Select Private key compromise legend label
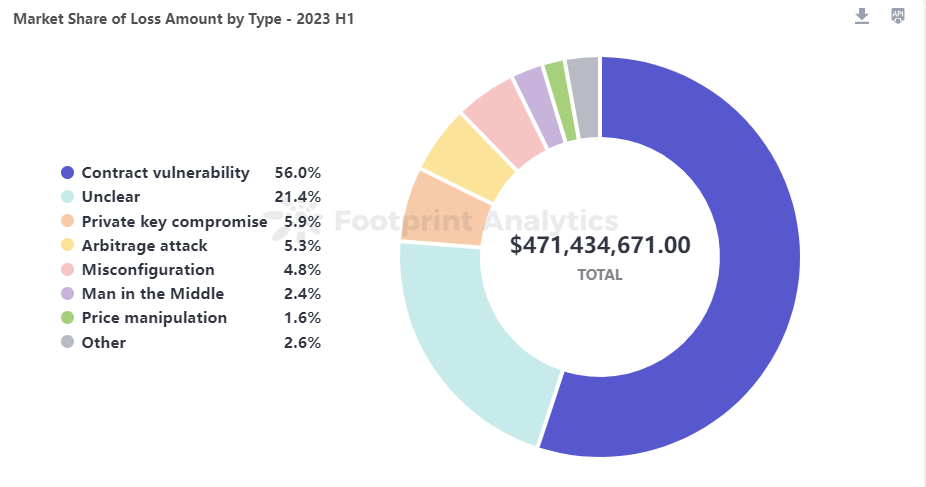The height and width of the screenshot is (487, 926). (x=174, y=221)
